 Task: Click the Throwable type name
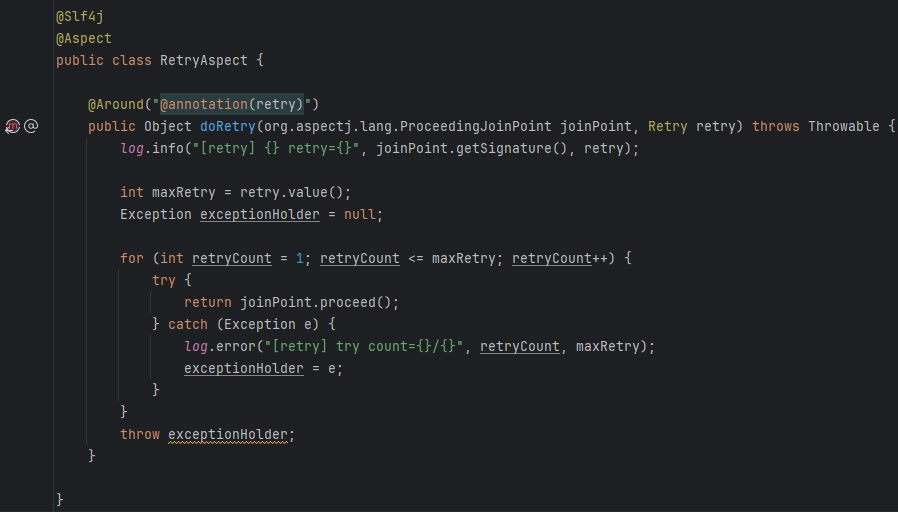pyautogui.click(x=844, y=126)
